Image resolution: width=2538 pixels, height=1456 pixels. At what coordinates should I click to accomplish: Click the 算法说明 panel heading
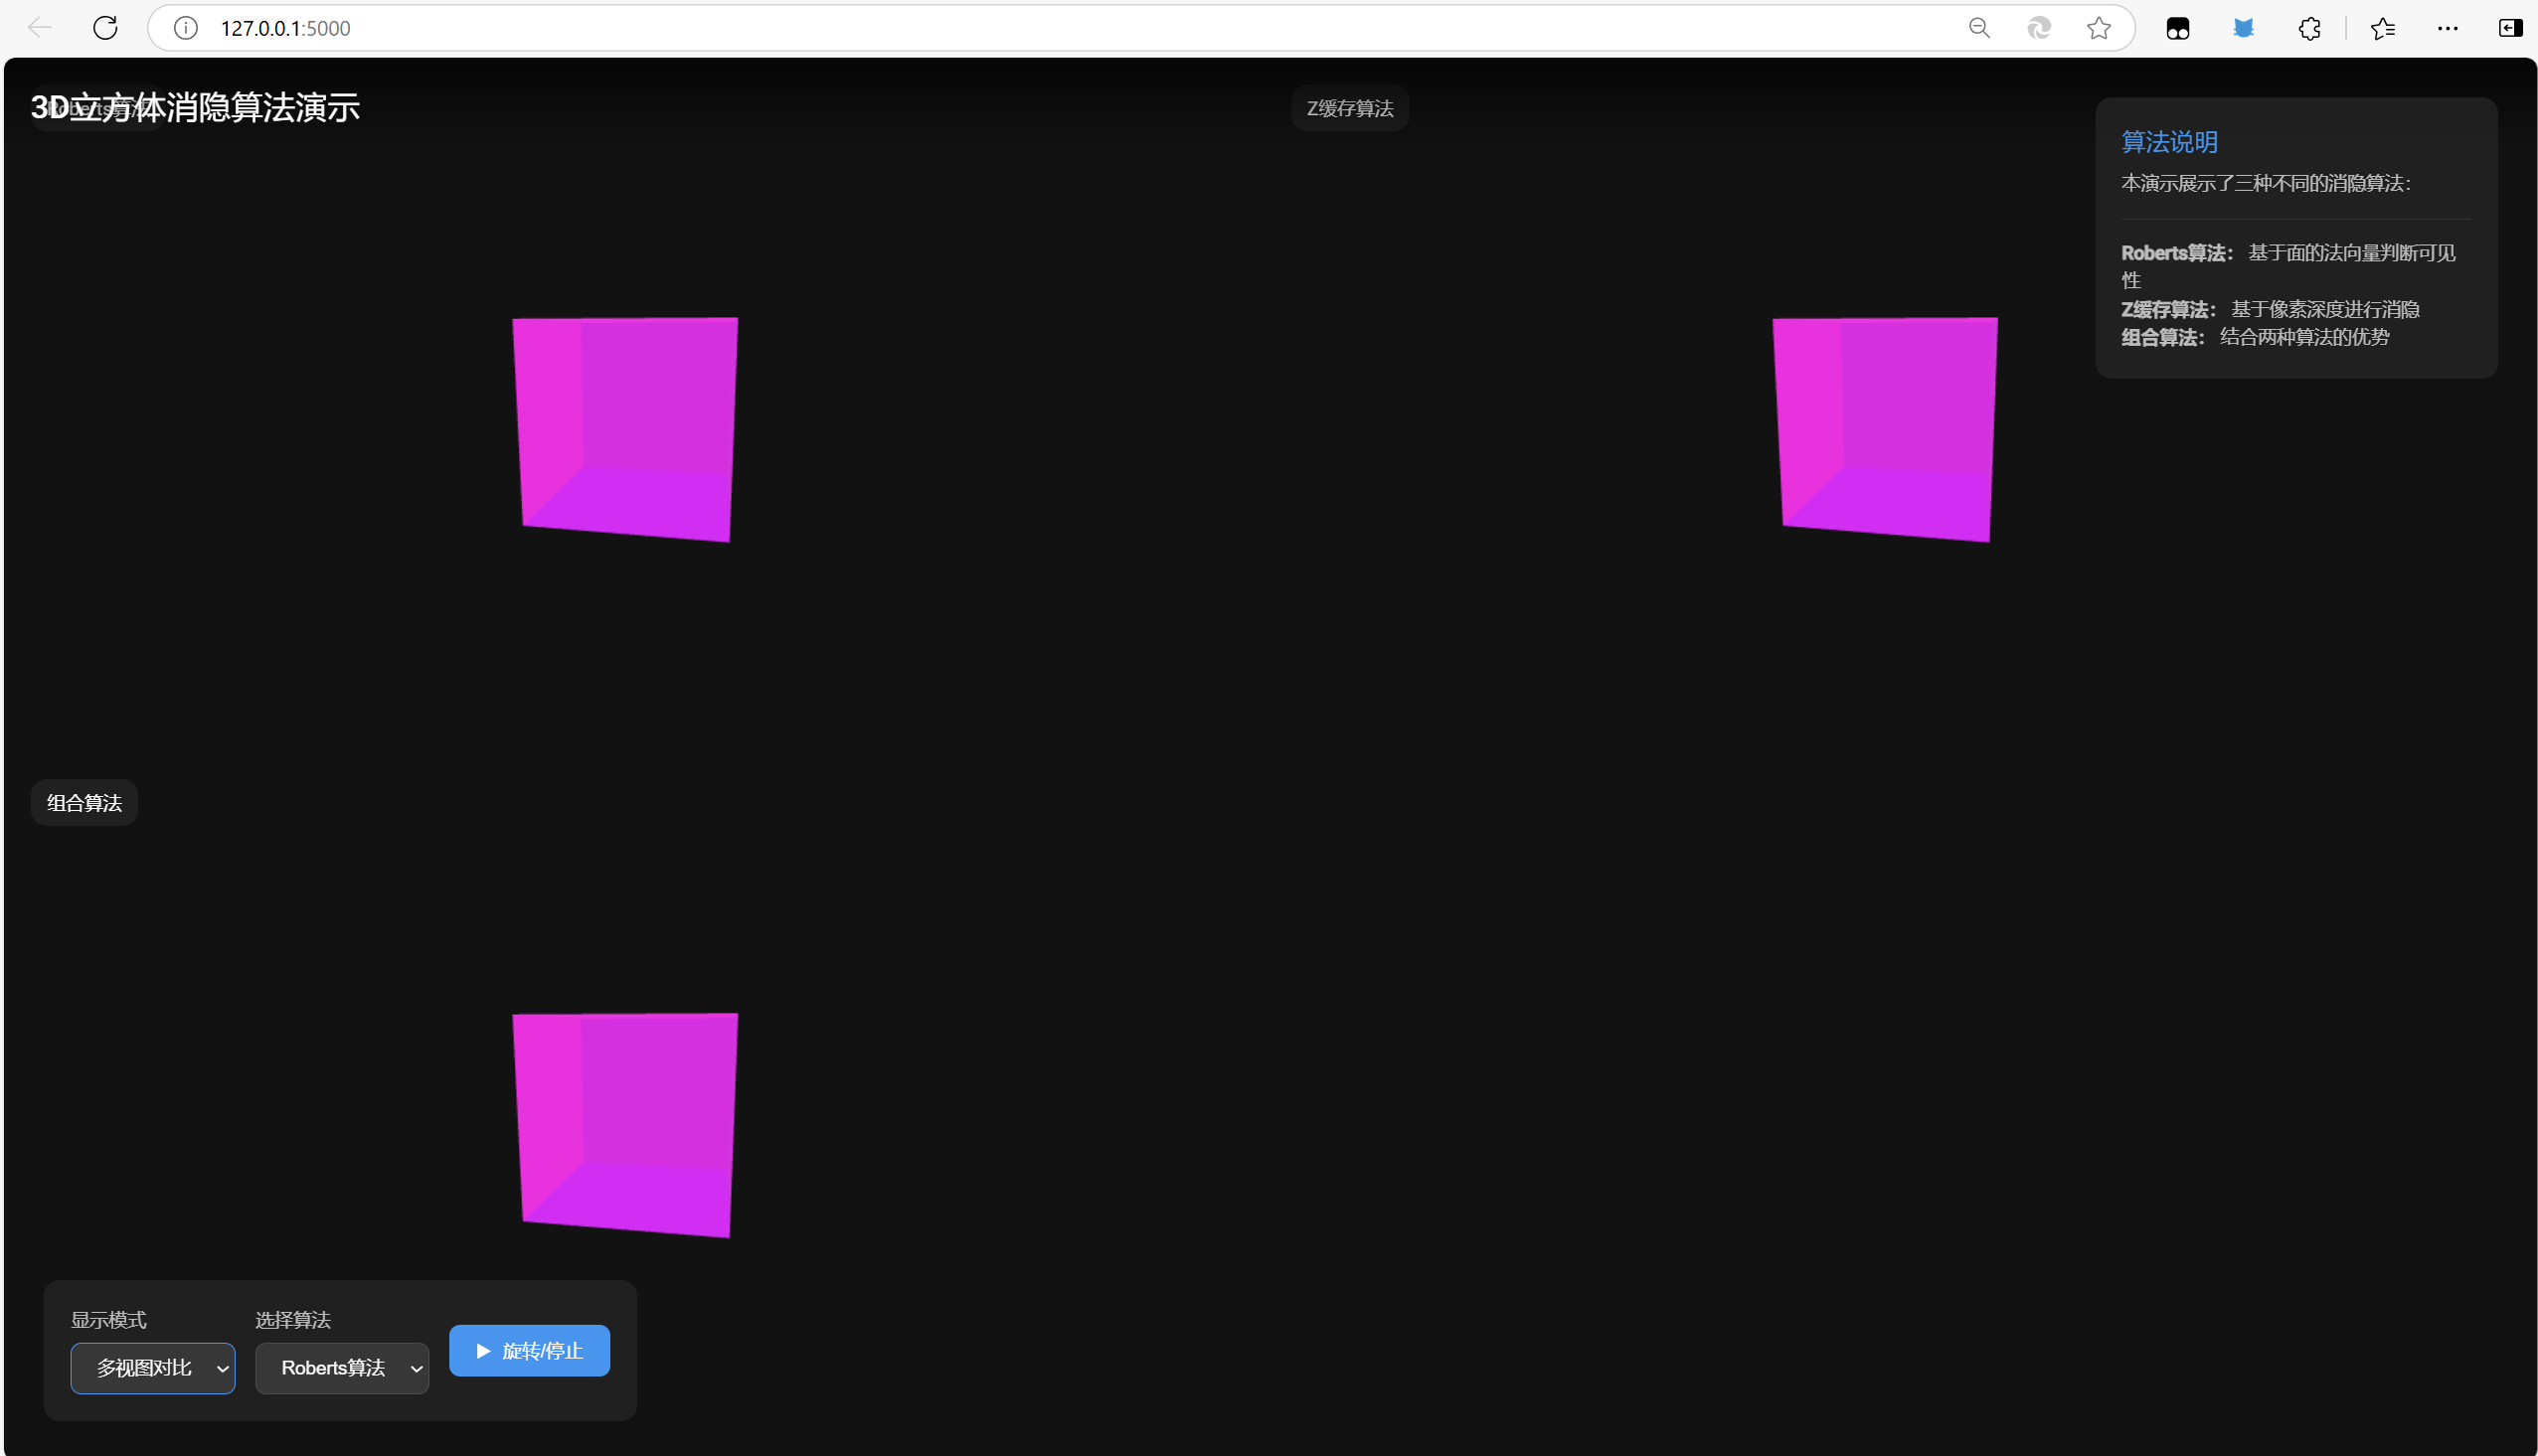coord(2169,142)
